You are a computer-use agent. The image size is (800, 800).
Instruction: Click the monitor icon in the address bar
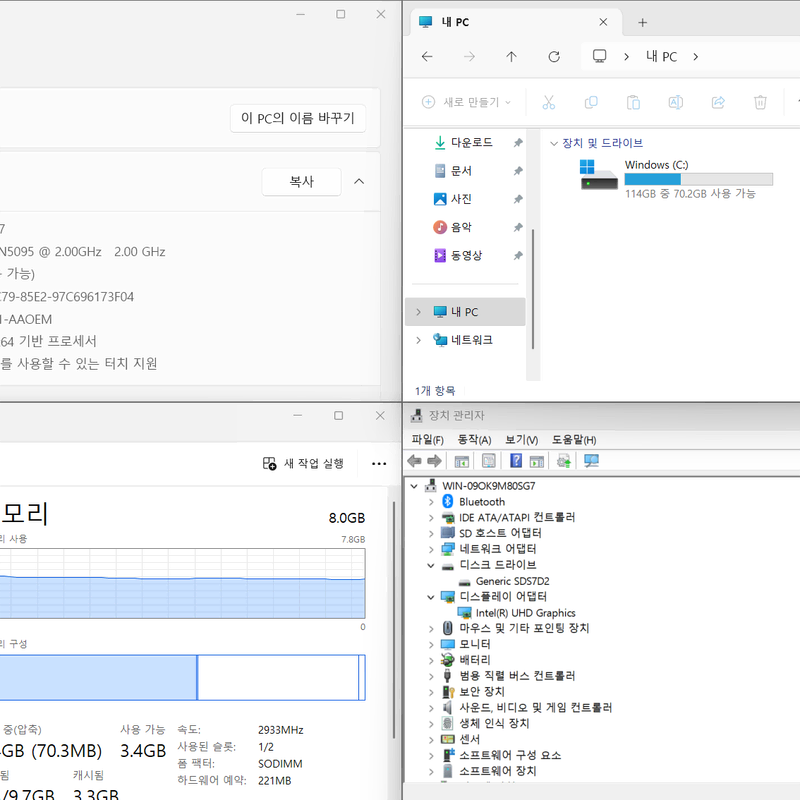599,56
